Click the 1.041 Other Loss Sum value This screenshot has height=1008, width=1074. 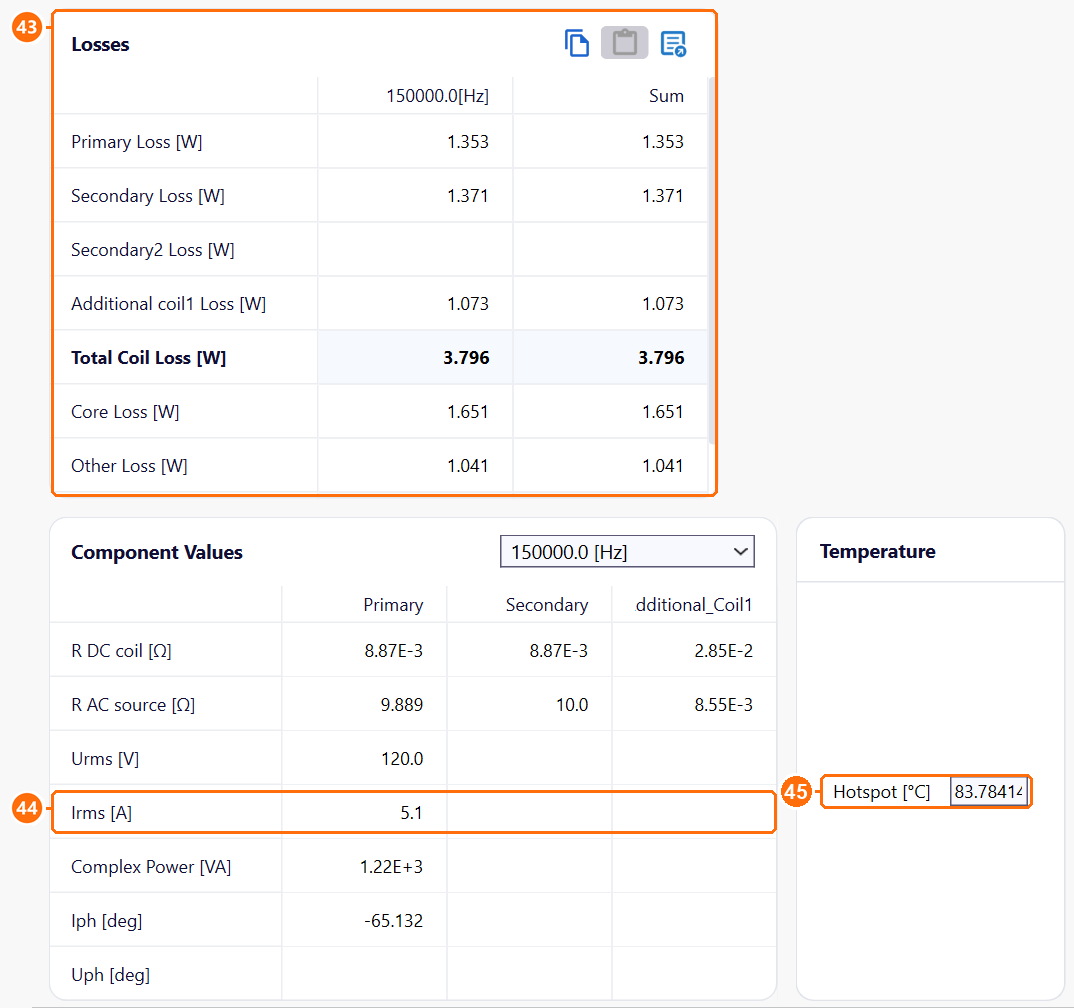[662, 466]
